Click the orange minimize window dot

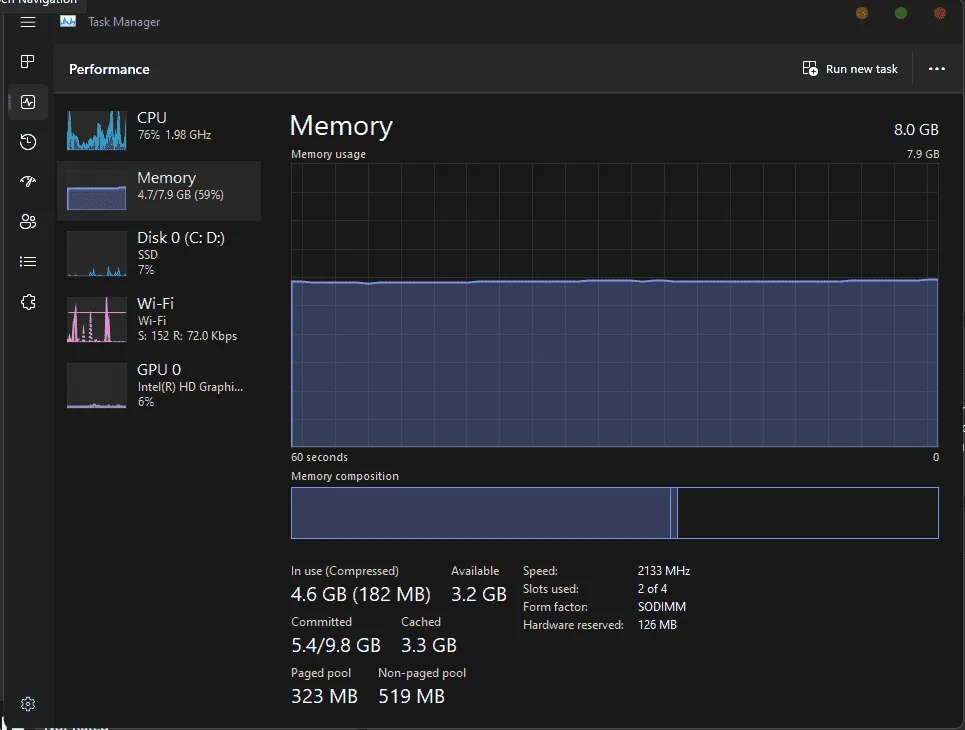[862, 13]
